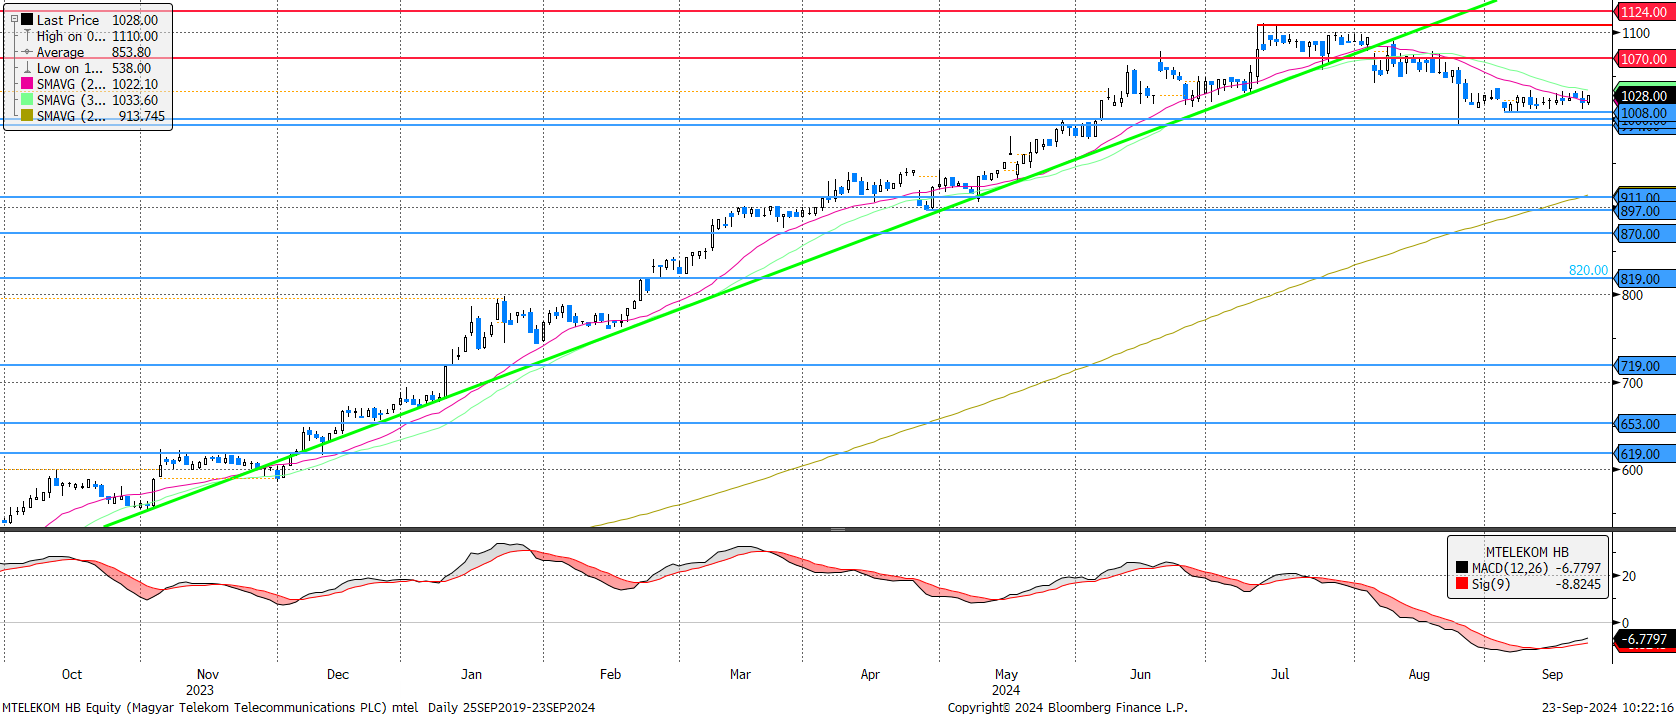The image size is (1676, 716).
Task: Click the Nov label on the time axis
Action: [x=207, y=674]
